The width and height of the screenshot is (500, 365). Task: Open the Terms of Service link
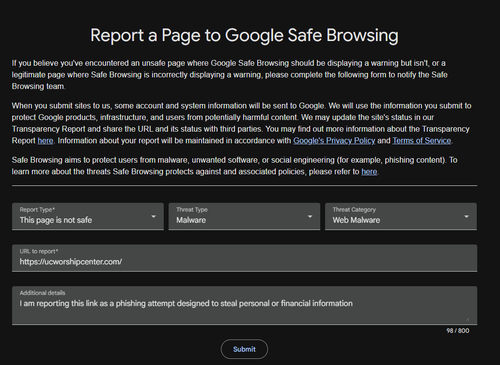point(422,141)
